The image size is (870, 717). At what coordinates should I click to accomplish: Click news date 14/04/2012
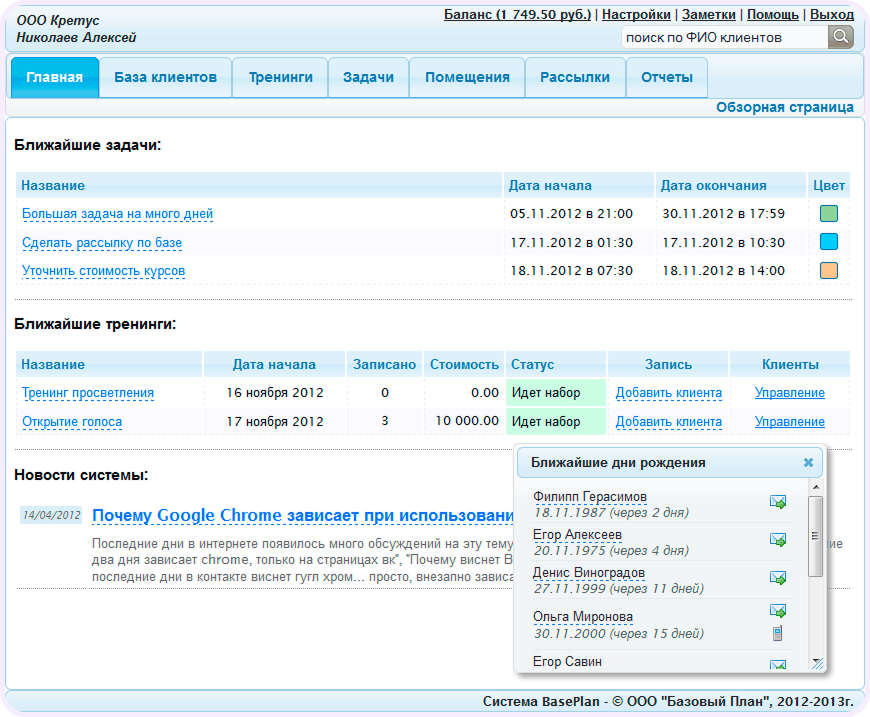[51, 515]
